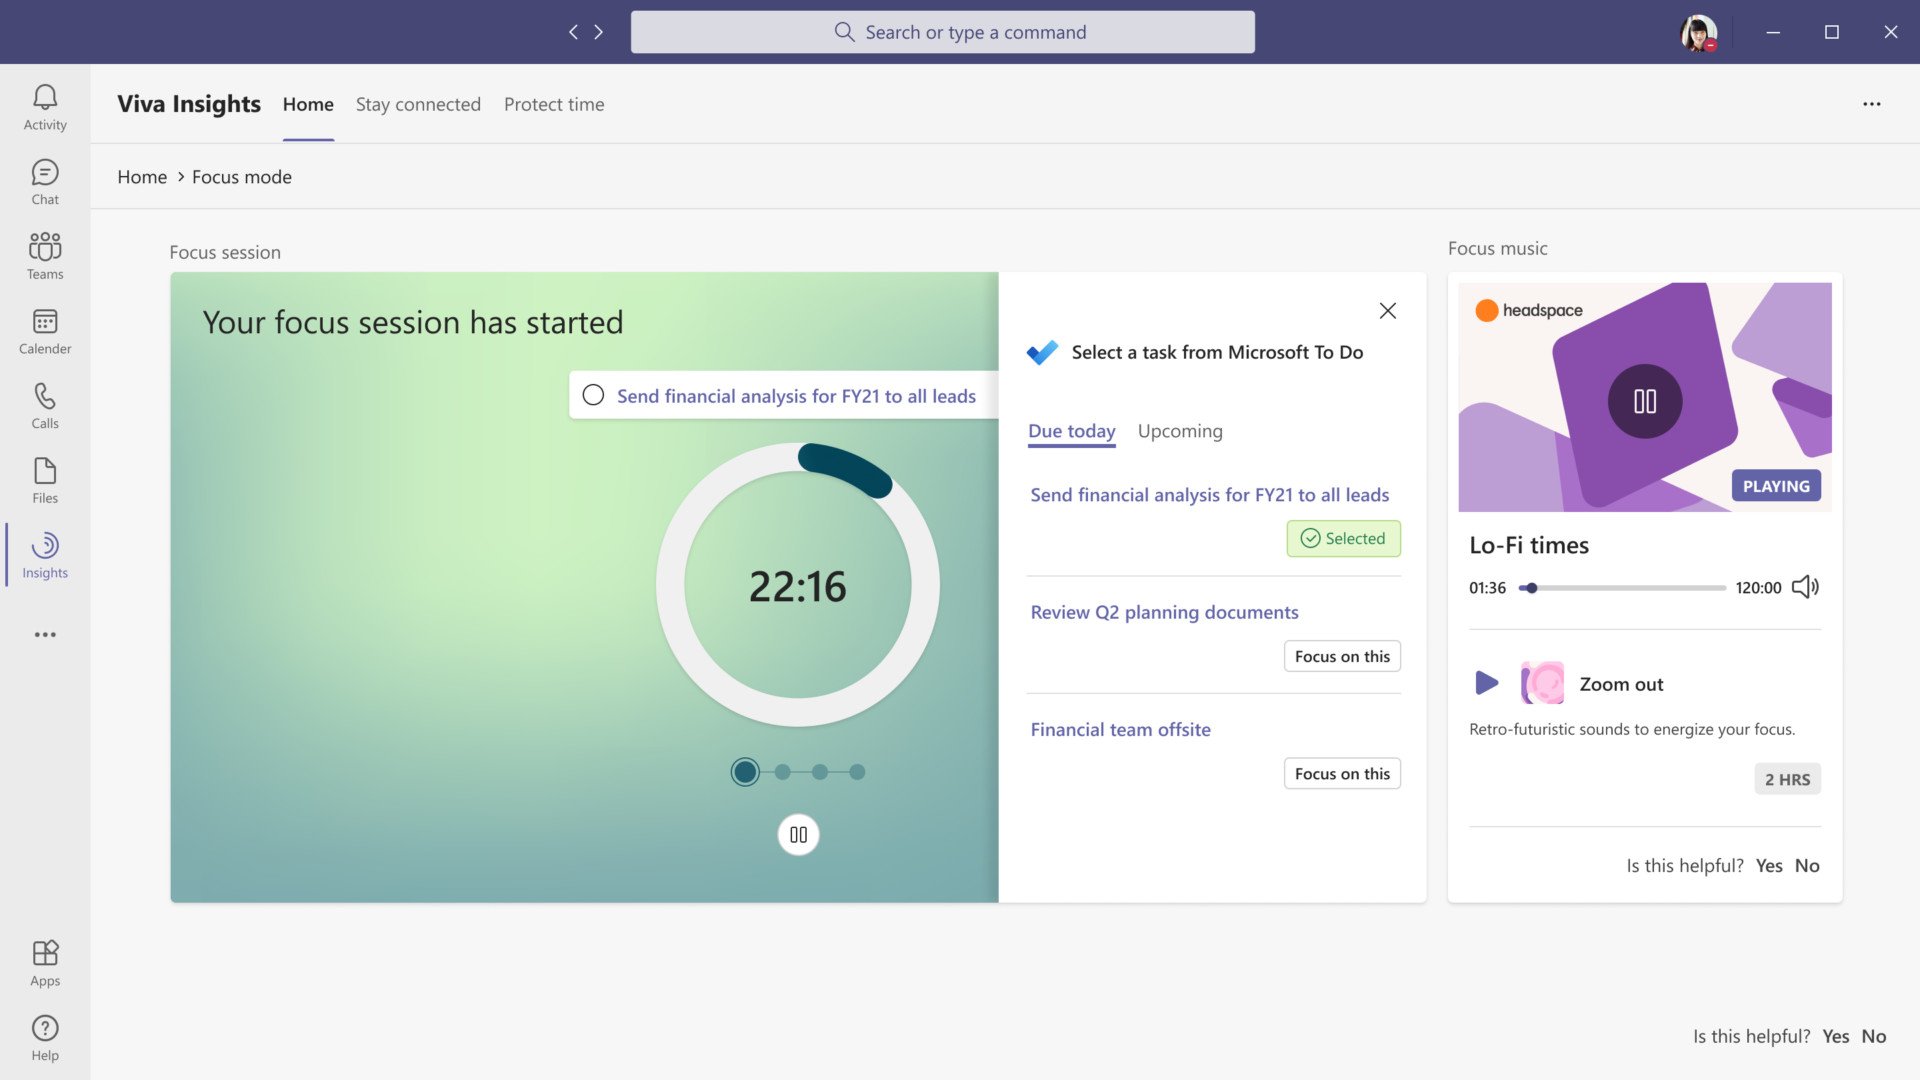Switch to Stay connected tab
Viewport: 1920px width, 1080px height.
(x=418, y=103)
